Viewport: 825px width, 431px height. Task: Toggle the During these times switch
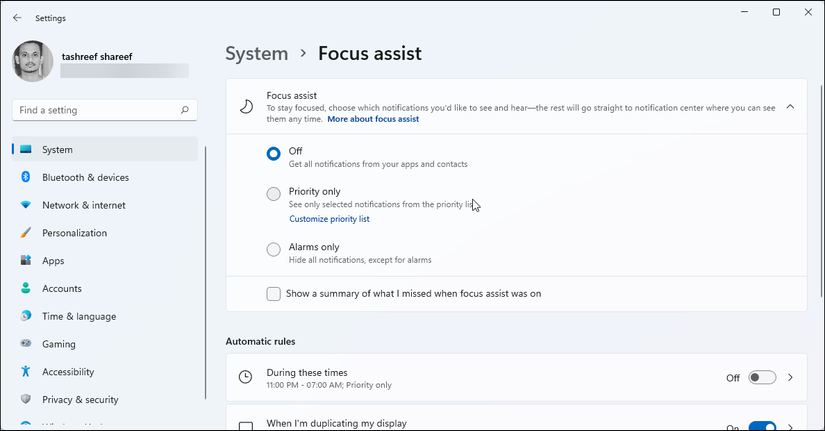coord(762,378)
